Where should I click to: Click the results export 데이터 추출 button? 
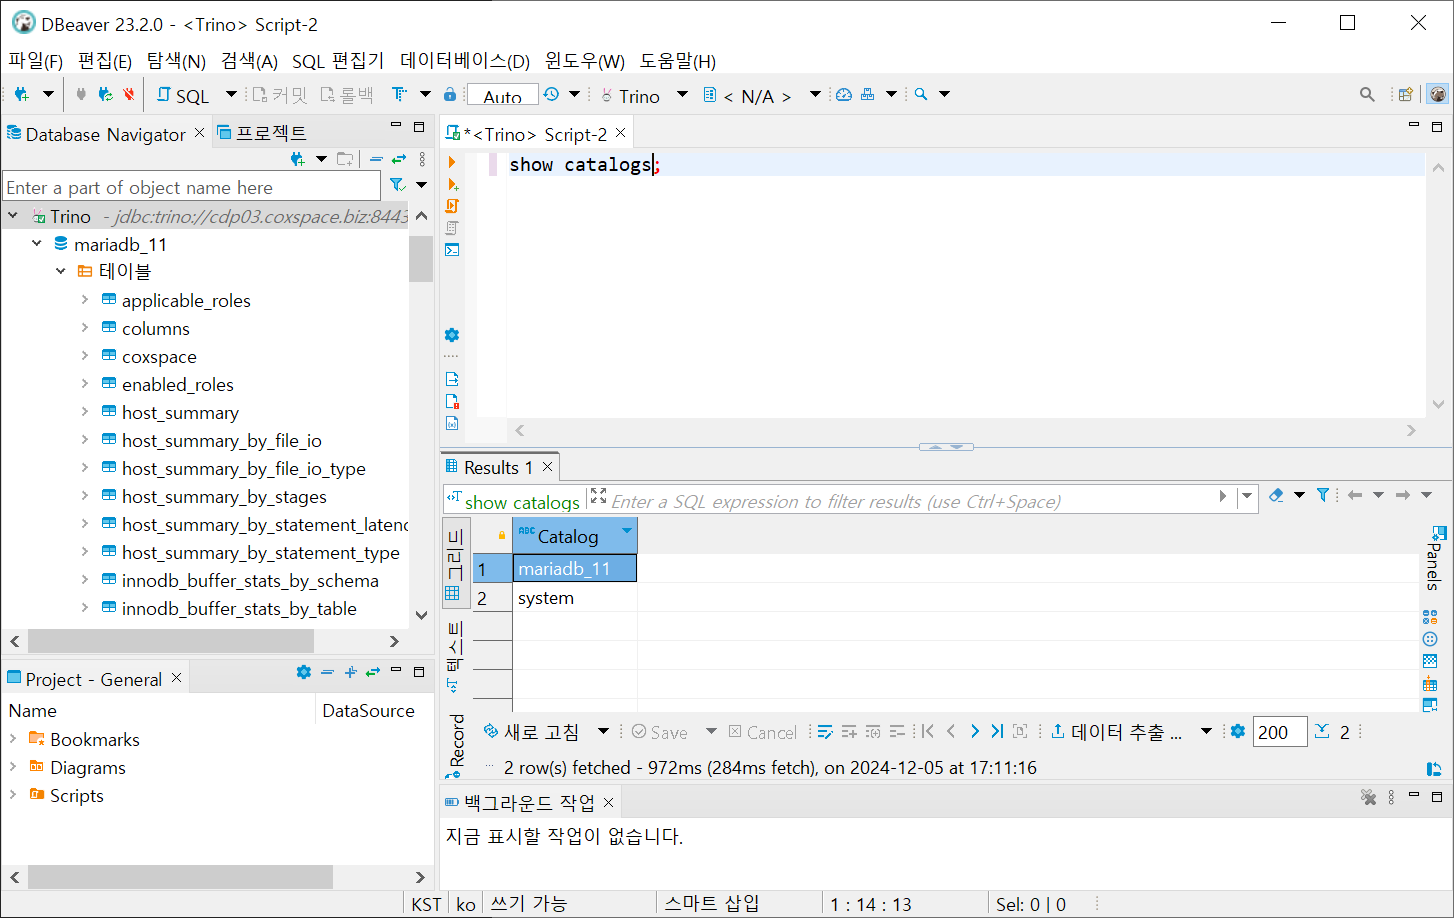[x=1116, y=732]
